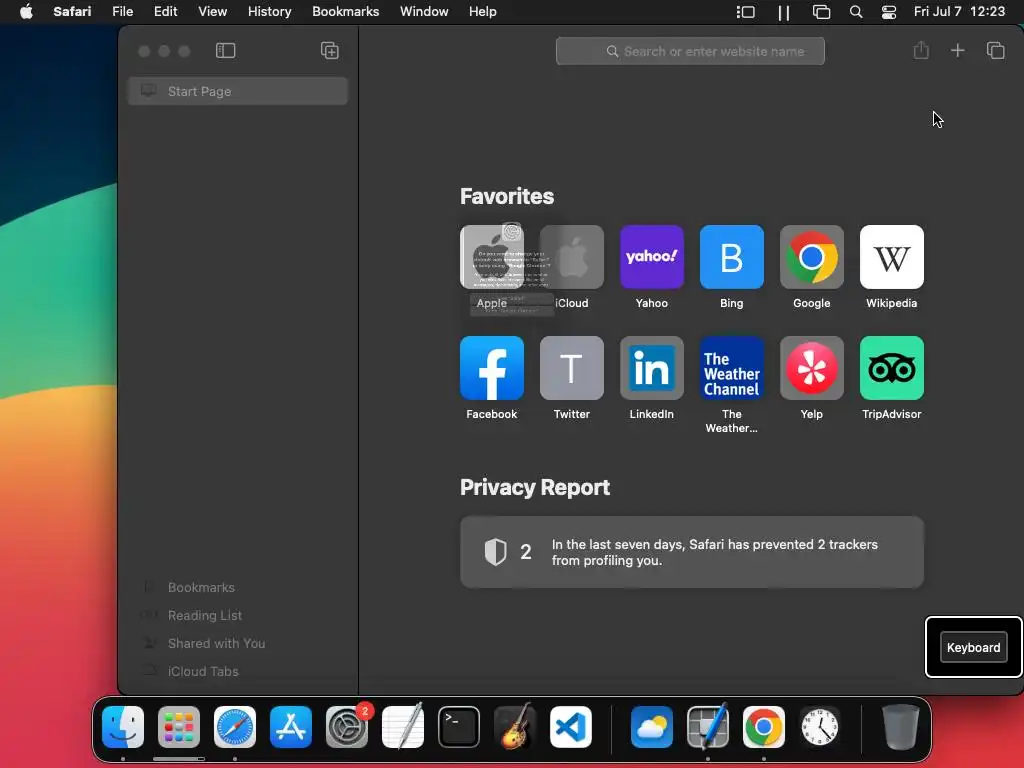Launch Terminal from the Dock
The width and height of the screenshot is (1024, 768).
(x=459, y=727)
